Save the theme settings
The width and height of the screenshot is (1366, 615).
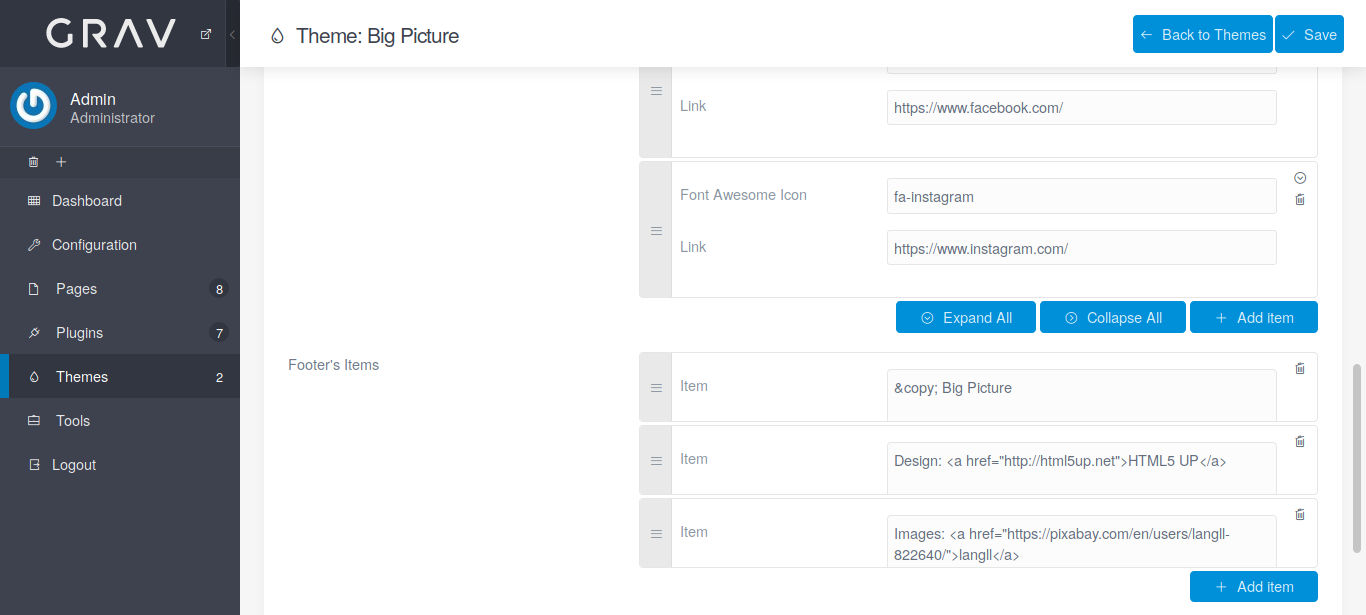[1309, 34]
